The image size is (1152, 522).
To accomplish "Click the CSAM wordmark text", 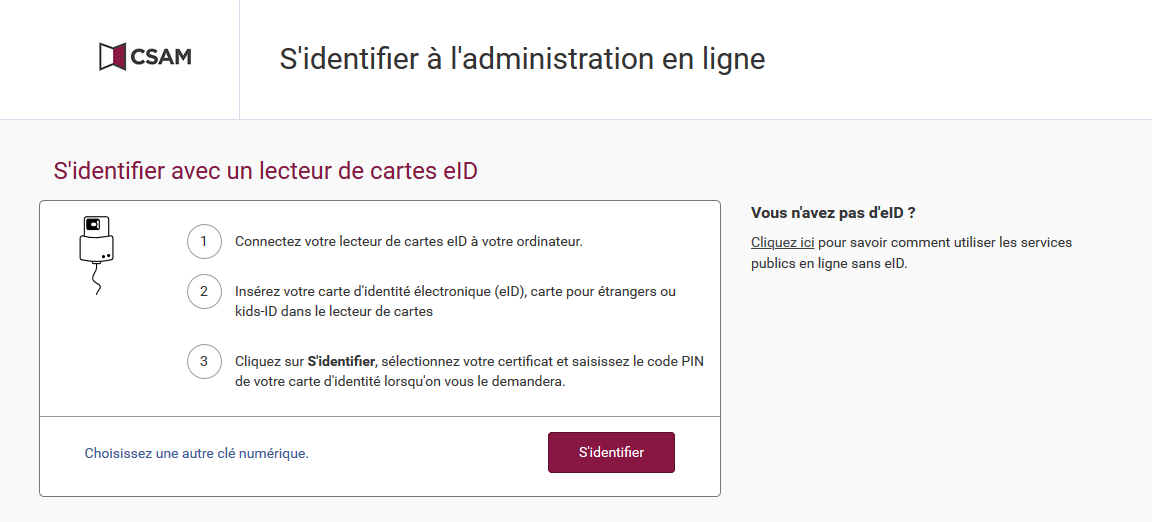I will tap(162, 57).
